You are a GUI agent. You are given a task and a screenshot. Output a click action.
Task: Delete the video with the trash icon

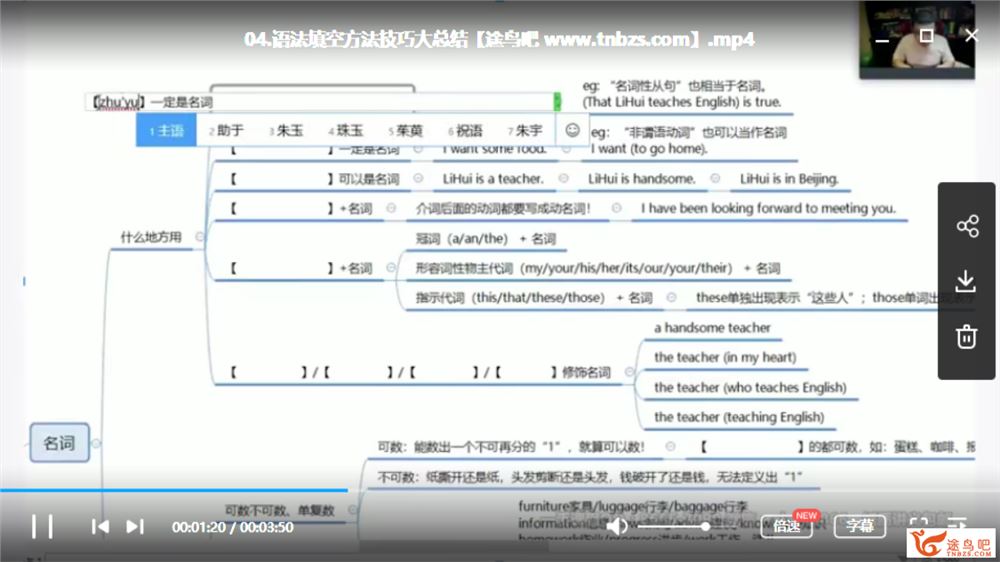[966, 337]
